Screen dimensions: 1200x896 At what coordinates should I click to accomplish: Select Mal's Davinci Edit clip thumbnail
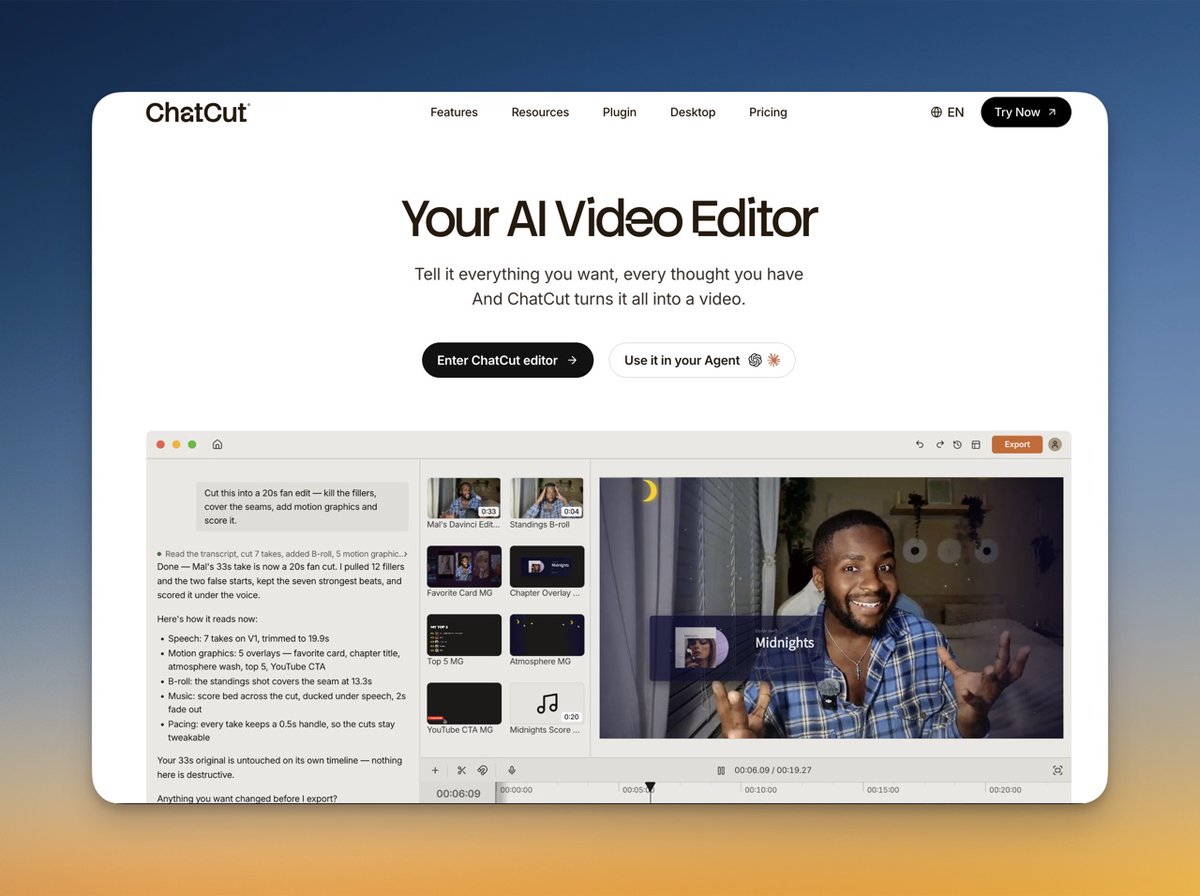[464, 498]
